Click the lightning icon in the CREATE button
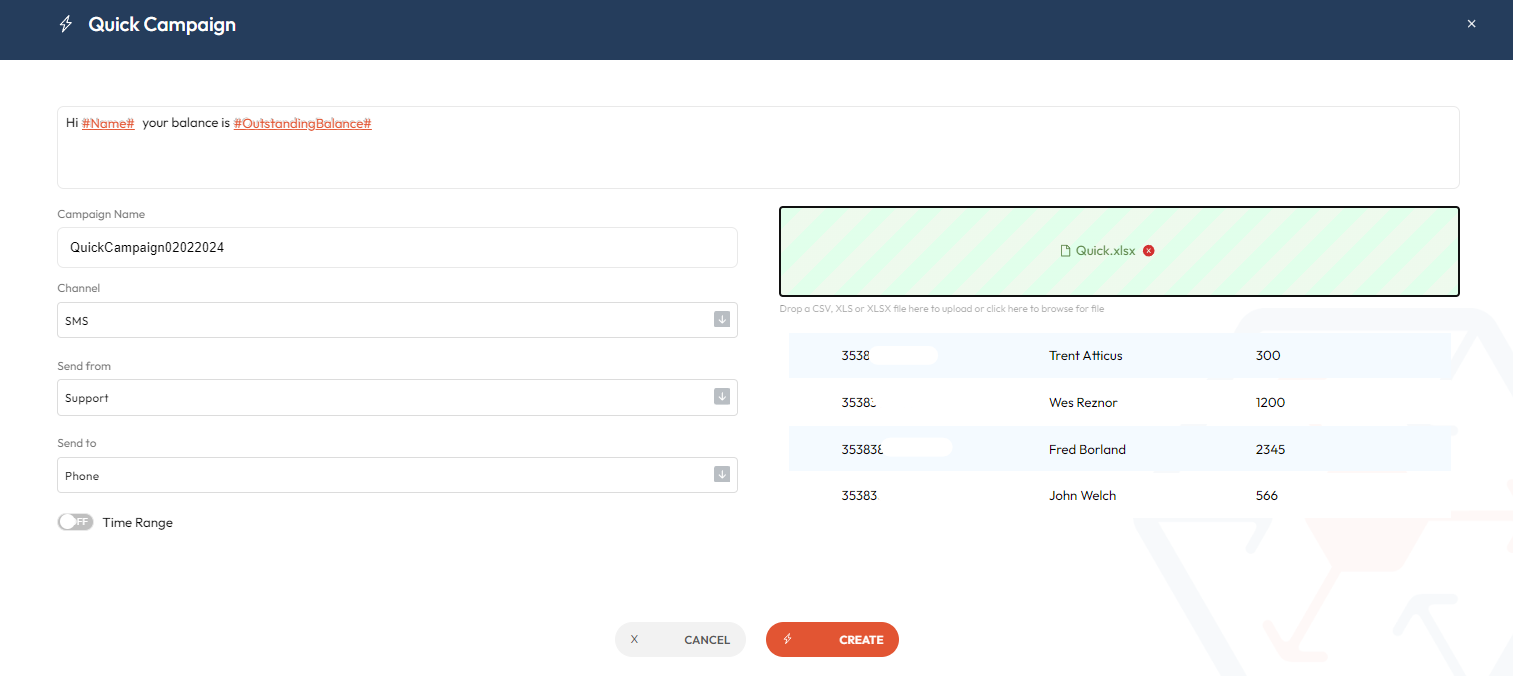 click(x=788, y=639)
